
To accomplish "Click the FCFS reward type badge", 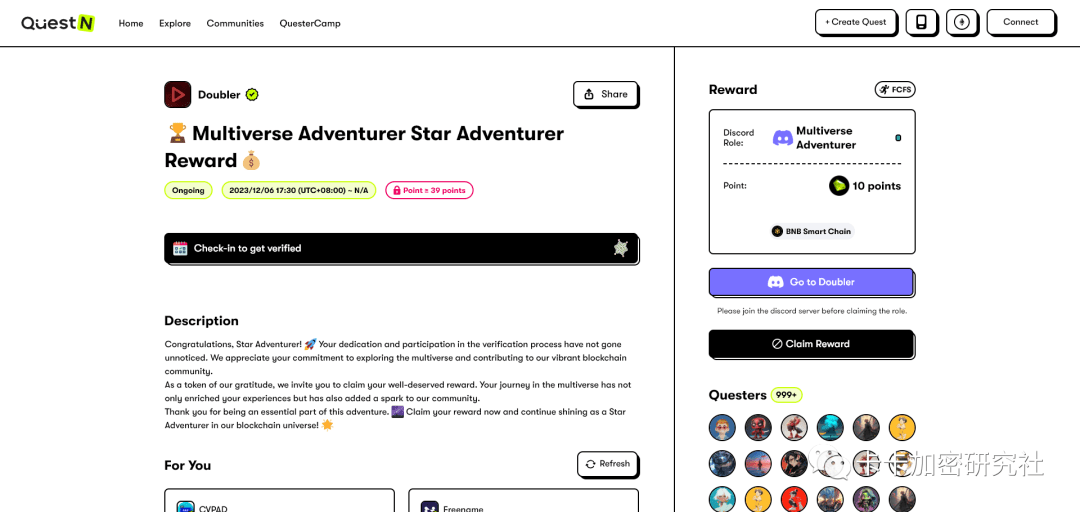I will (895, 90).
